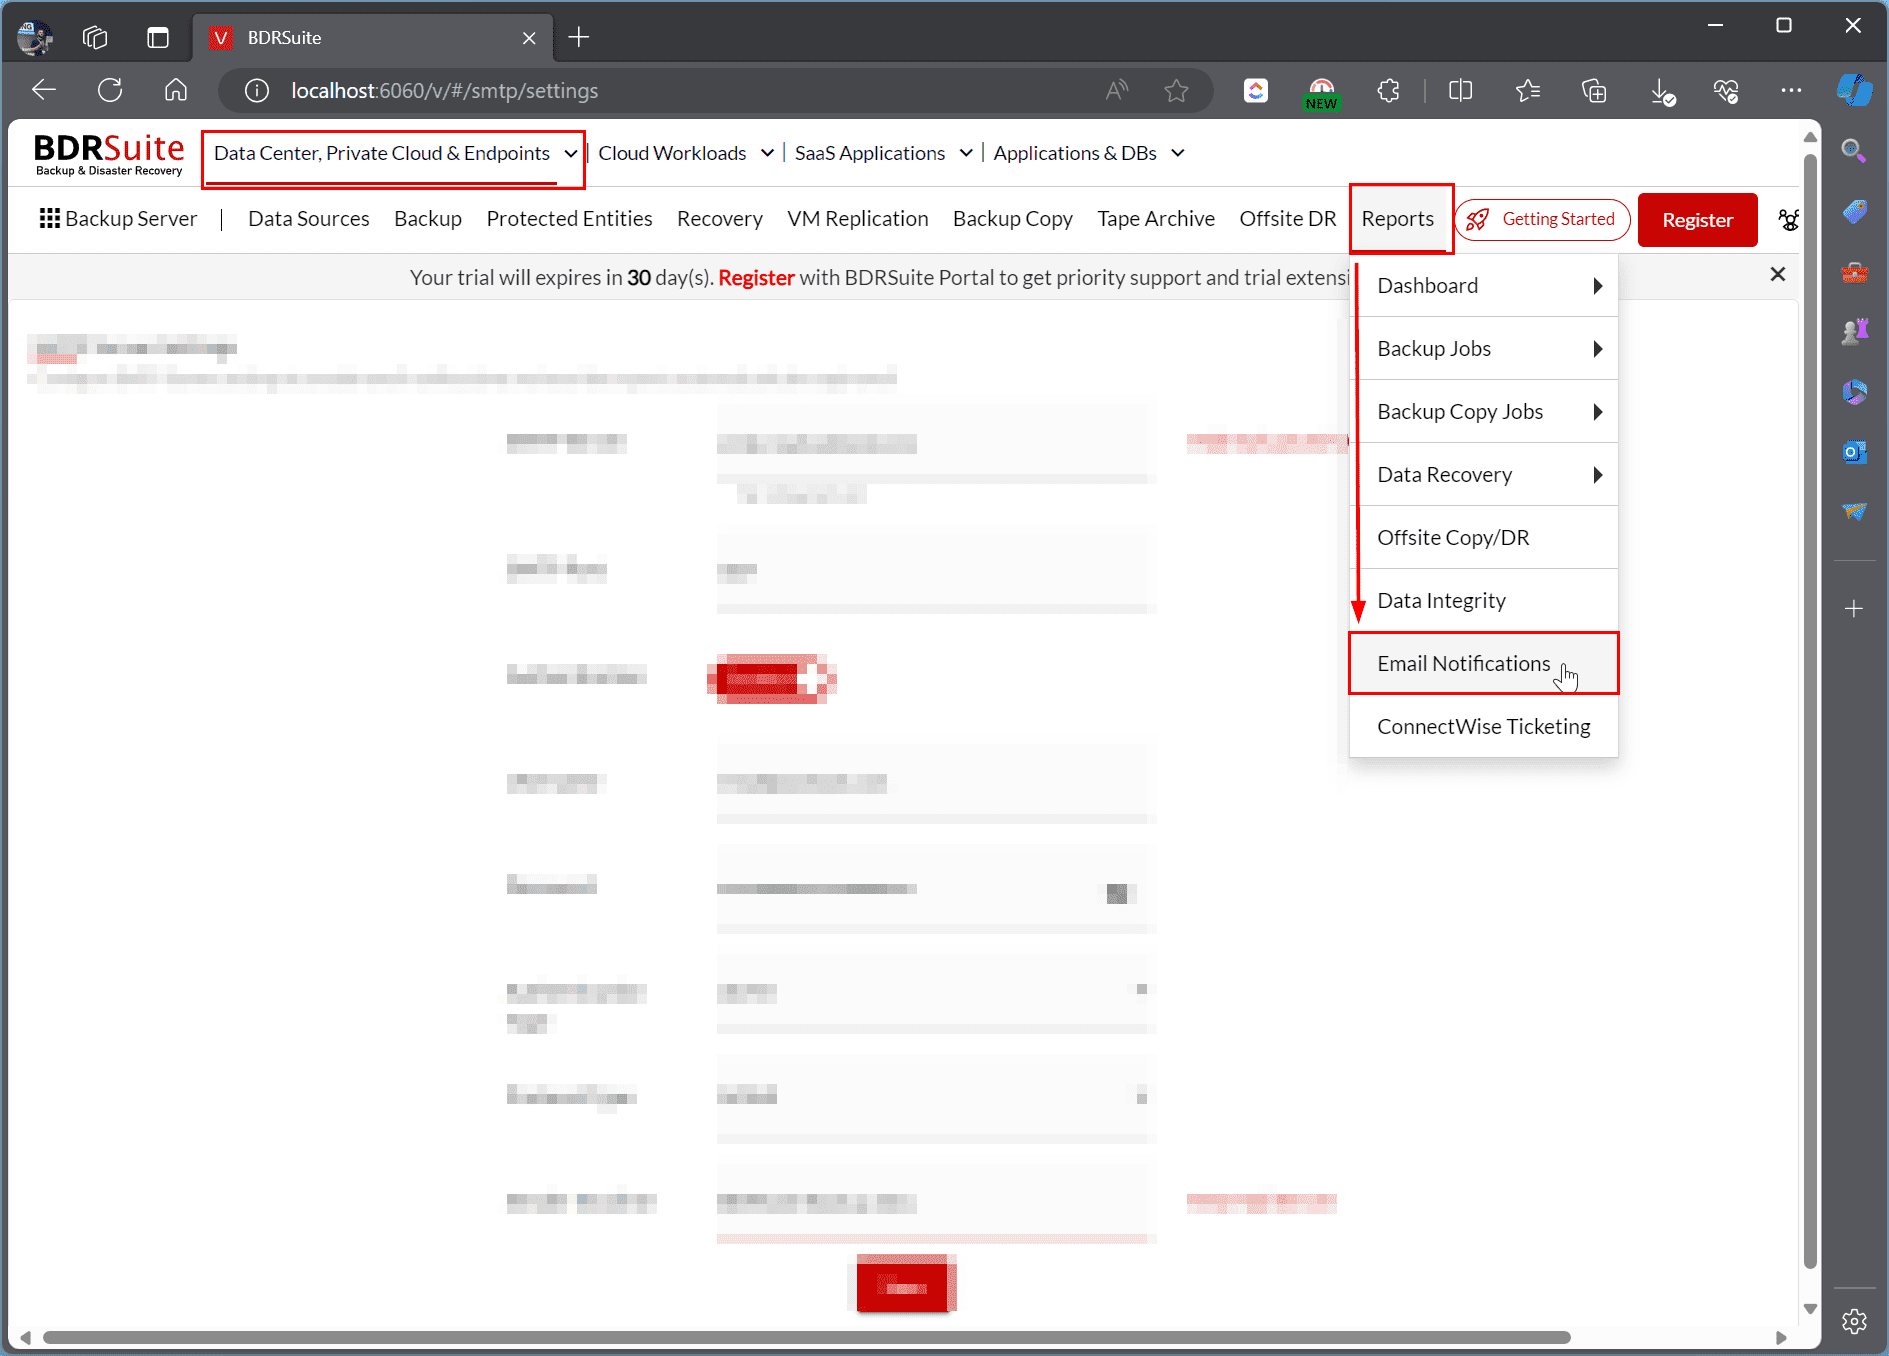Open the Reports menu tab
Screen dimensions: 1889x1356
click(1398, 219)
